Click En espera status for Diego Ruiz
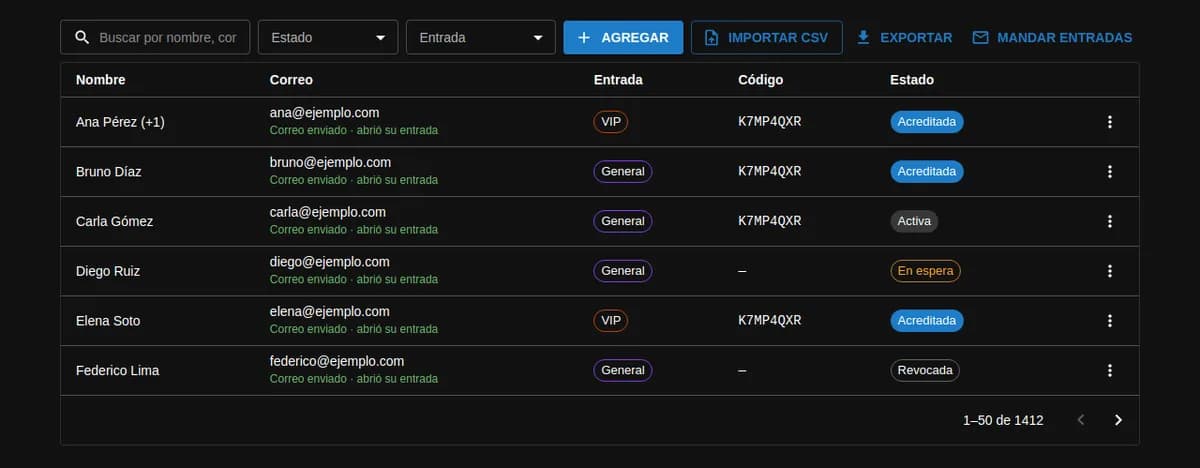Screen dimensions: 1200x468 click(925, 271)
